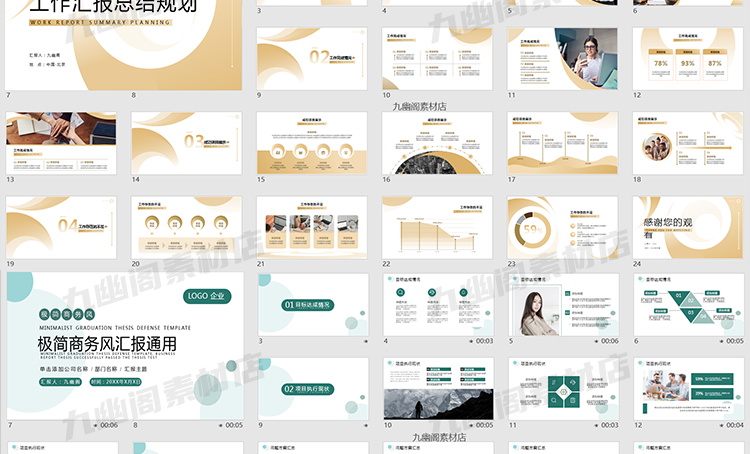Select green slide 12 with meeting photo
The image size is (750, 454).
click(x=689, y=389)
